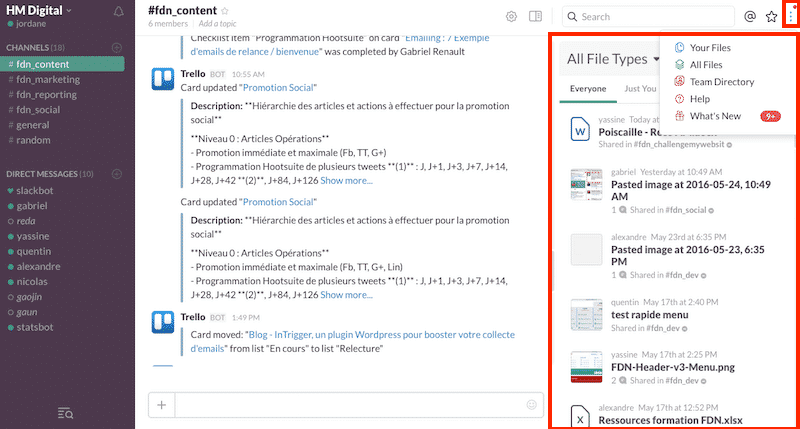This screenshot has height=429, width=800.
Task: Open starred items star icon
Action: click(771, 17)
